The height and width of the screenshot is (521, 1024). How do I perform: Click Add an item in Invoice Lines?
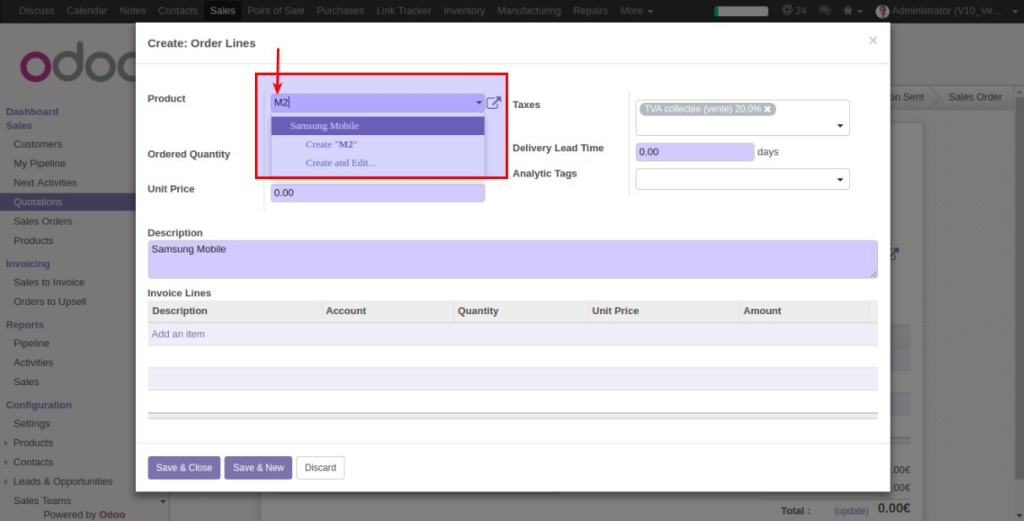tap(178, 334)
